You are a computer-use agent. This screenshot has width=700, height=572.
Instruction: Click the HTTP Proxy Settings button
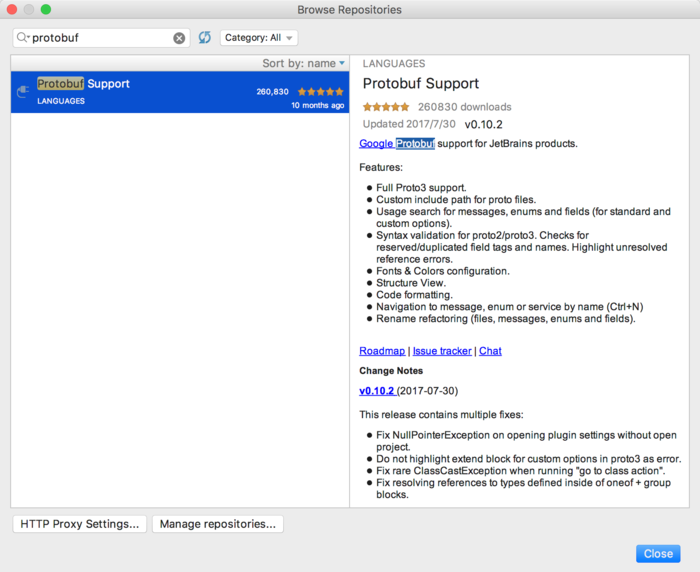point(80,524)
